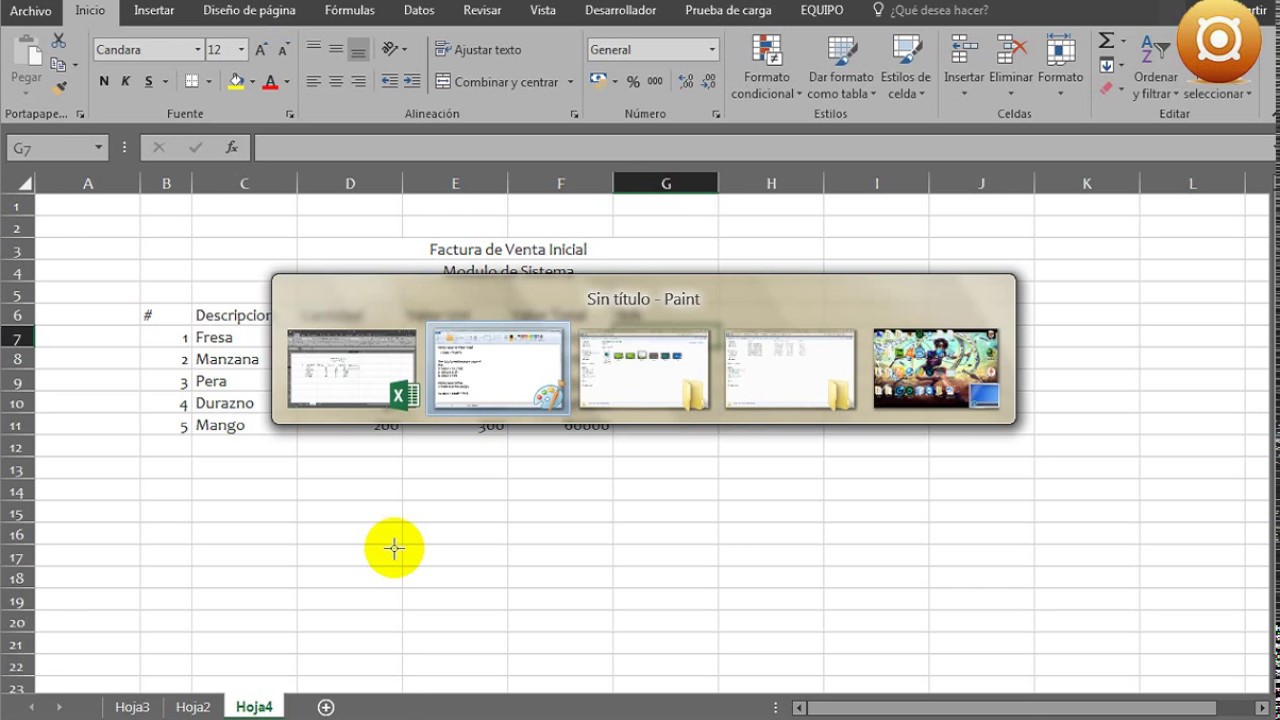This screenshot has width=1280, height=720.
Task: Click the Formato cells icon
Action: (x=1060, y=50)
